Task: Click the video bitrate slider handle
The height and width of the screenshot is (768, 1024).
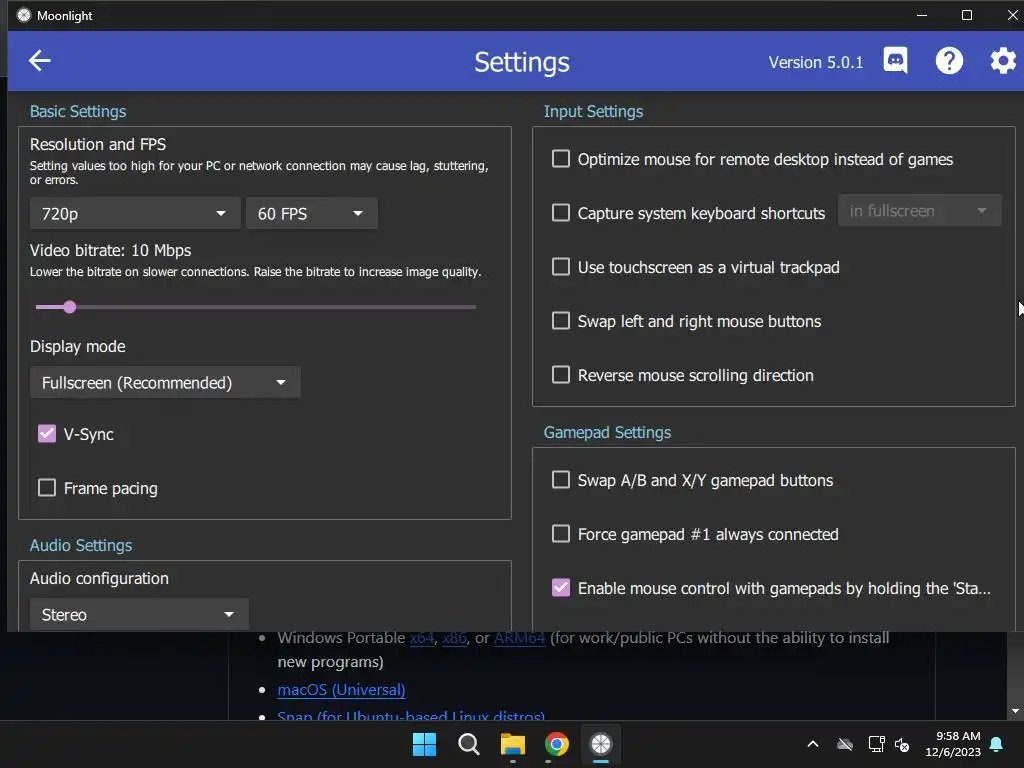Action: click(70, 307)
